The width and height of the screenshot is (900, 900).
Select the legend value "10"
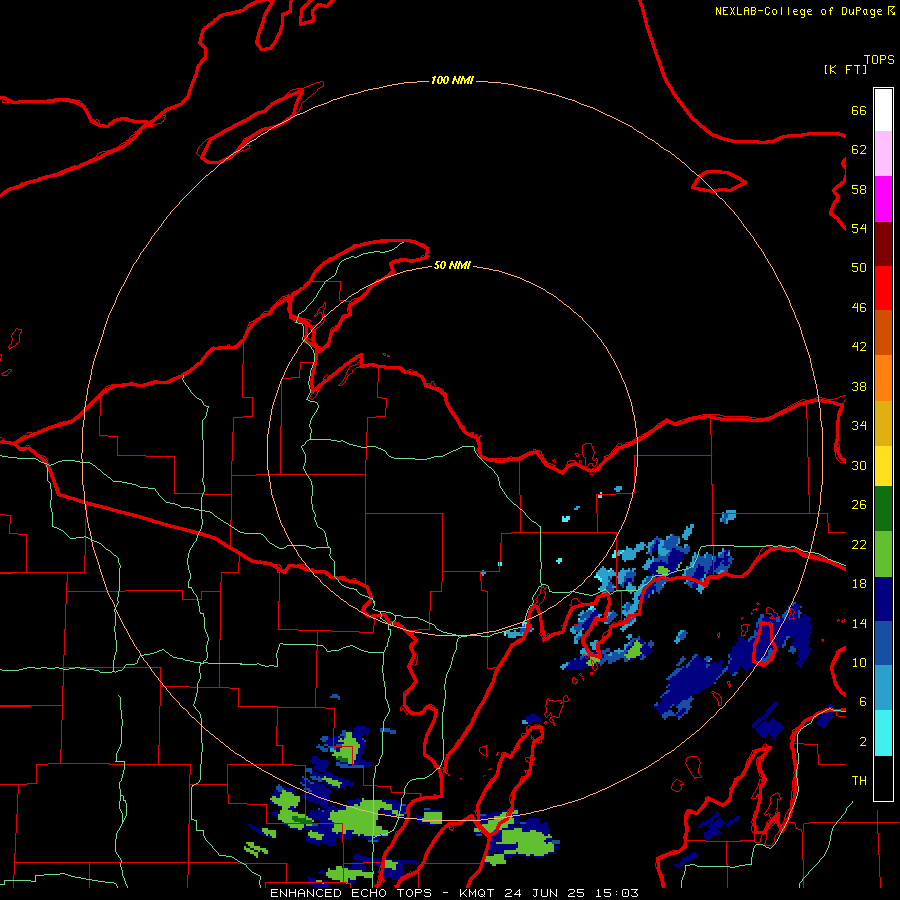coord(859,663)
